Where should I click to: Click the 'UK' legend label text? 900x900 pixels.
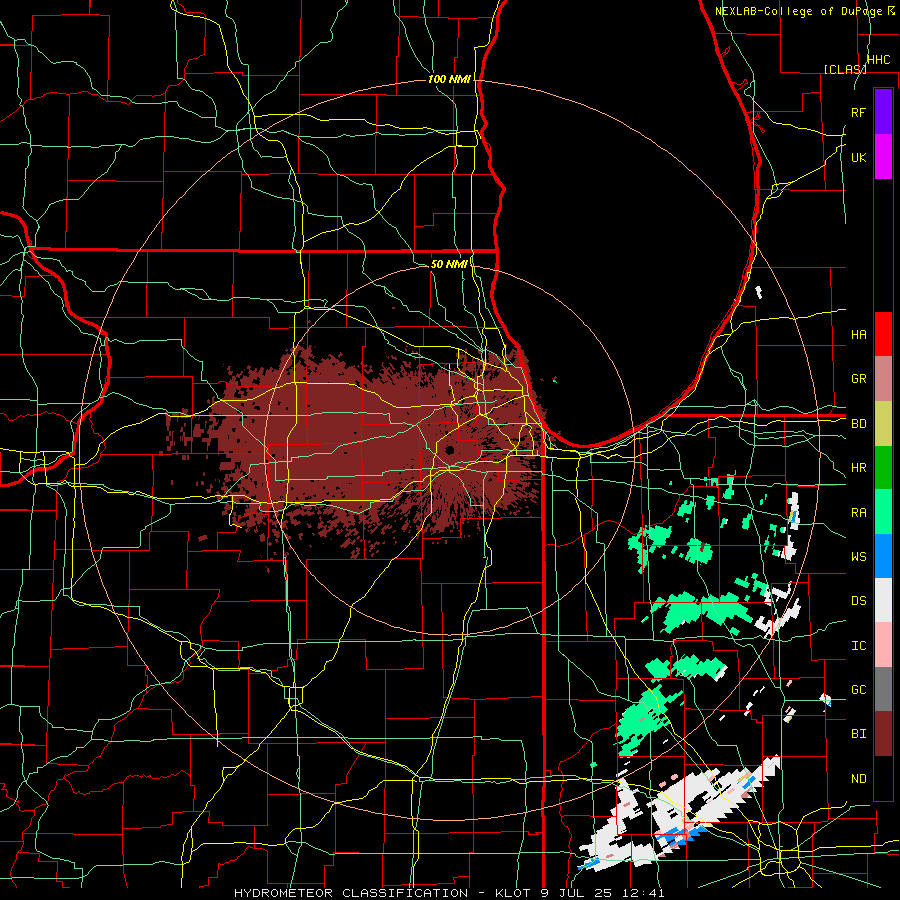pos(858,157)
